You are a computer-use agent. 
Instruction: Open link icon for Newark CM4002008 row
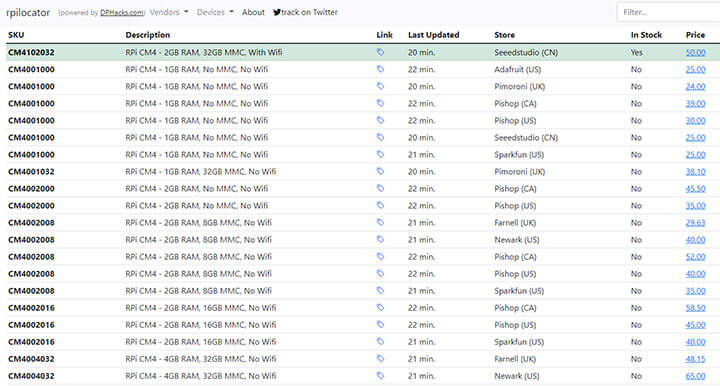coord(380,239)
